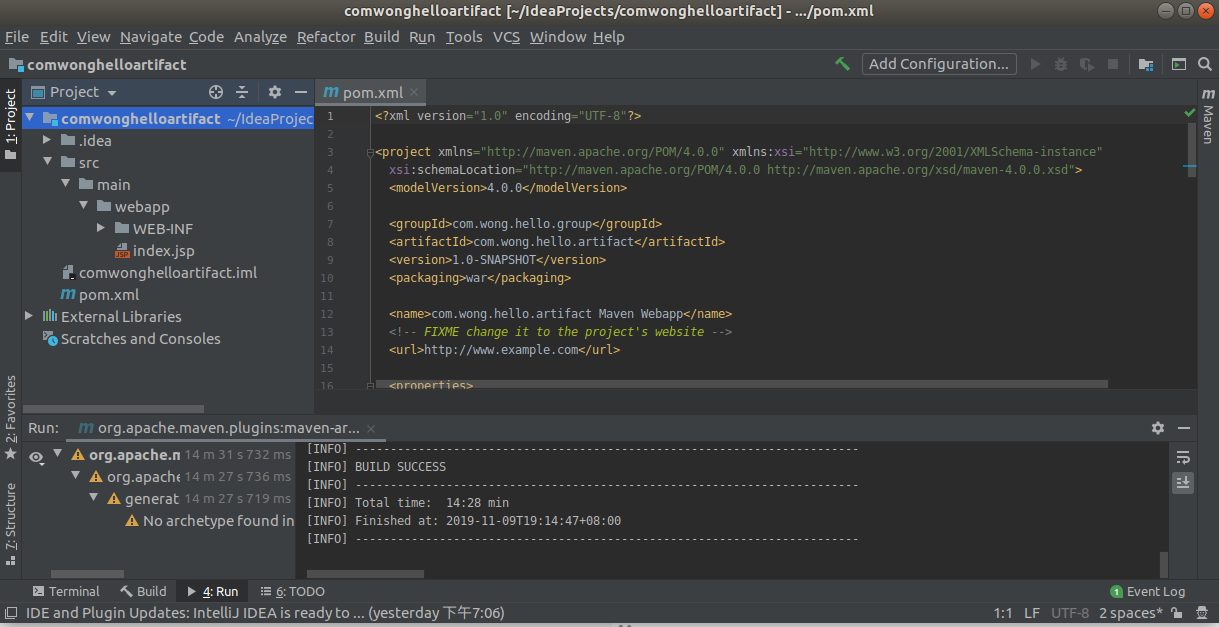Screen dimensions: 1219x627
Task: Click the Run console vertical scrollbar
Action: (x=1163, y=565)
